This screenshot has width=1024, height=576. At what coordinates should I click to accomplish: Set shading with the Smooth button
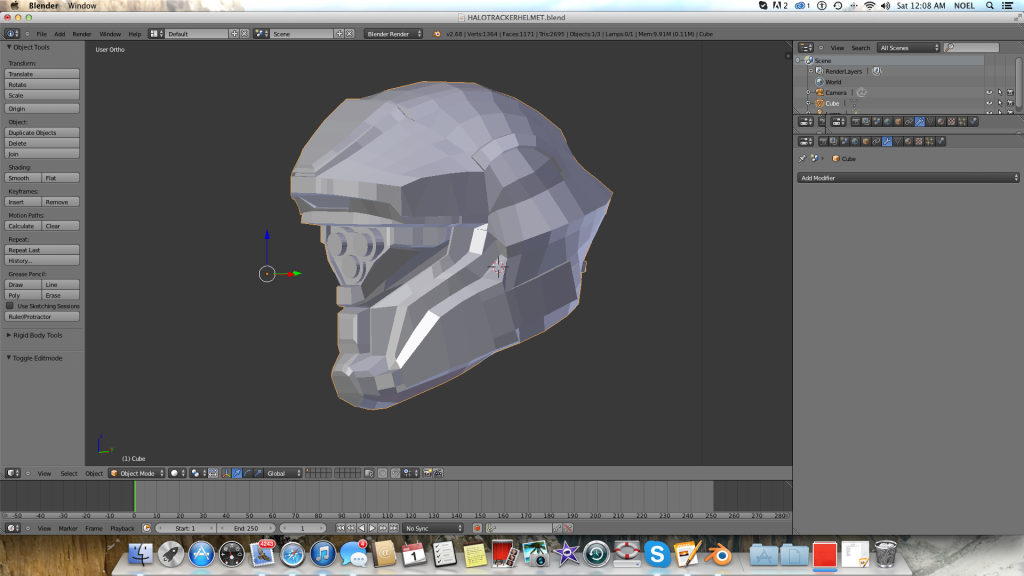[23, 178]
